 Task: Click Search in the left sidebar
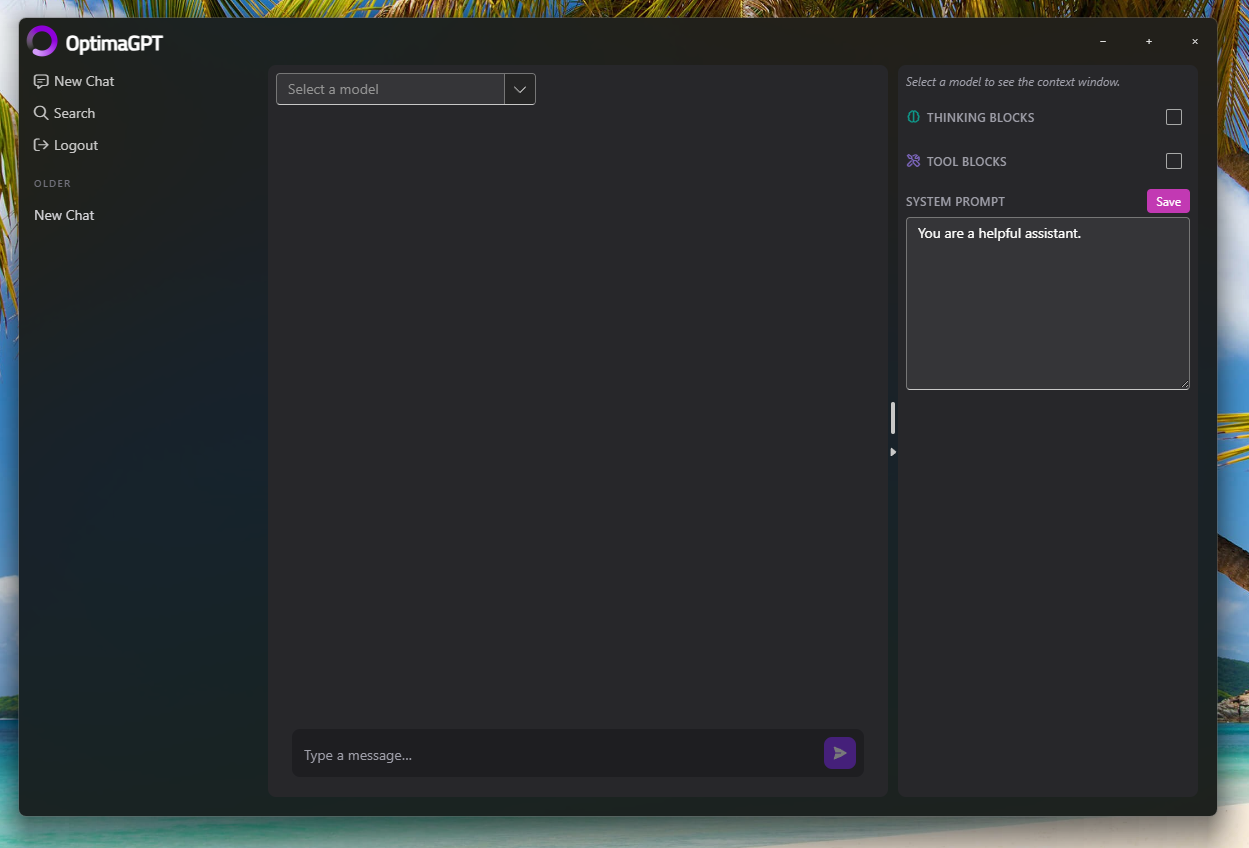(72, 113)
